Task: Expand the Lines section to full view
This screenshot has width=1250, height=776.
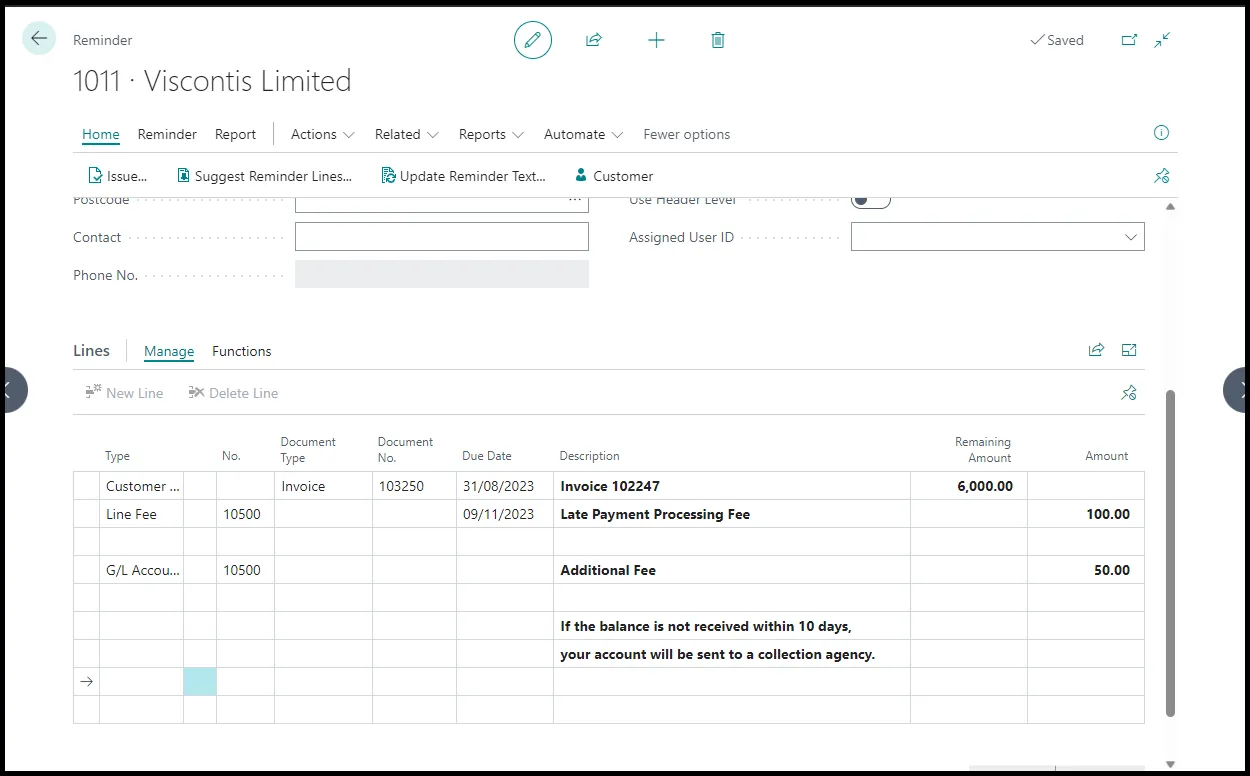Action: [x=1129, y=350]
